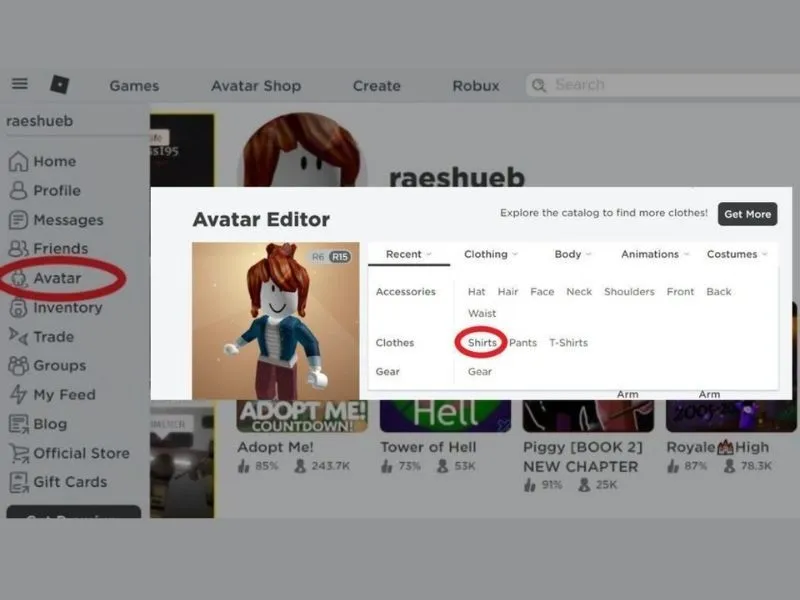Screen dimensions: 800x600
Task: Click into the Search field
Action: [x=663, y=85]
